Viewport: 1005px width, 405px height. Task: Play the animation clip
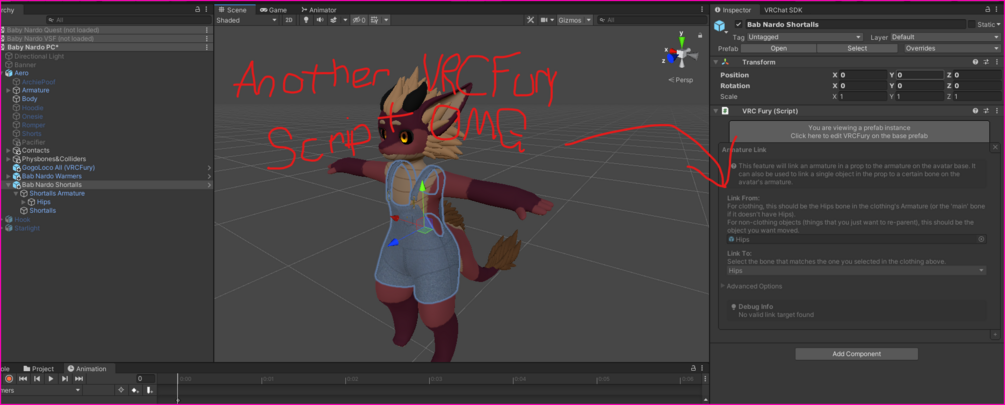click(51, 379)
